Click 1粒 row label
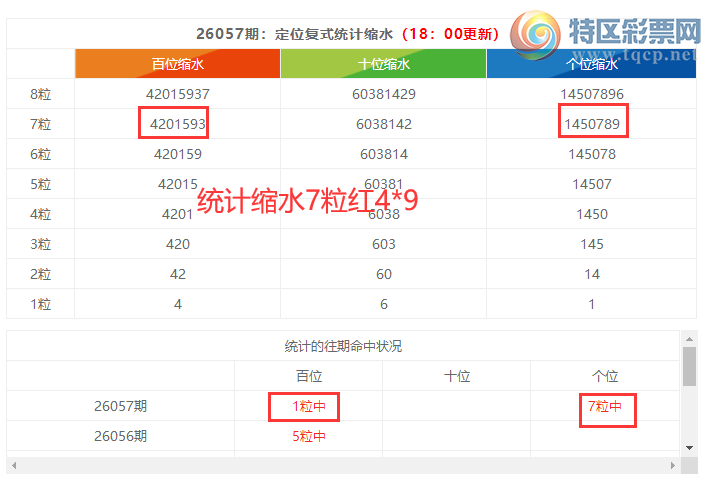 (x=40, y=304)
